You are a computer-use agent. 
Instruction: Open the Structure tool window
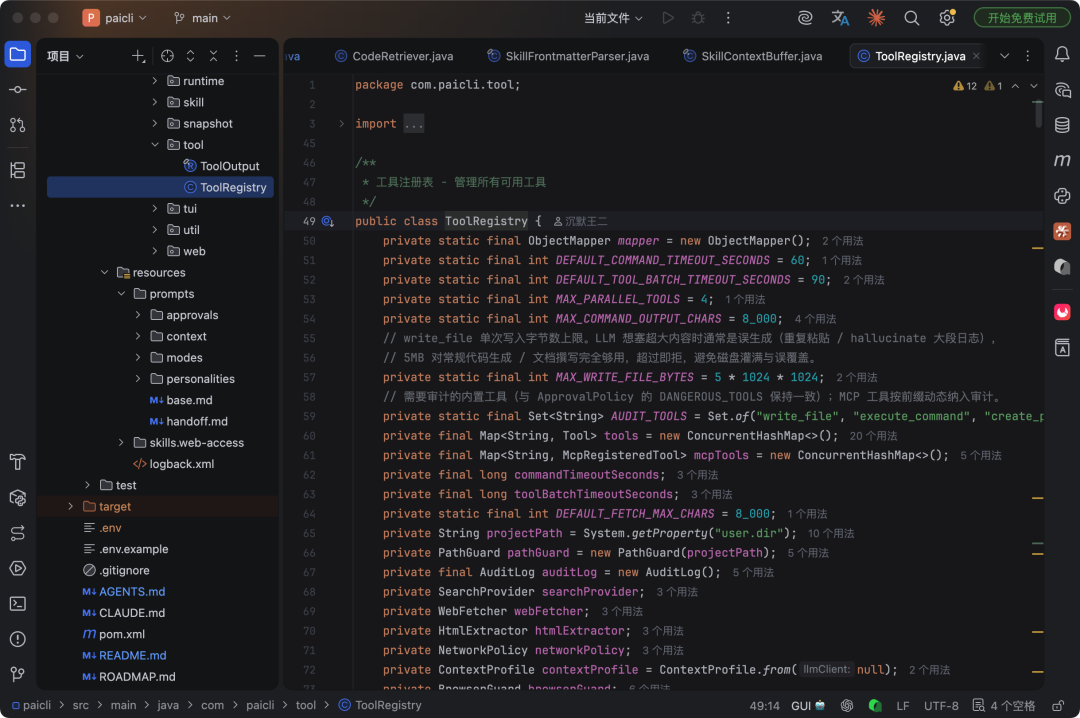coord(18,170)
